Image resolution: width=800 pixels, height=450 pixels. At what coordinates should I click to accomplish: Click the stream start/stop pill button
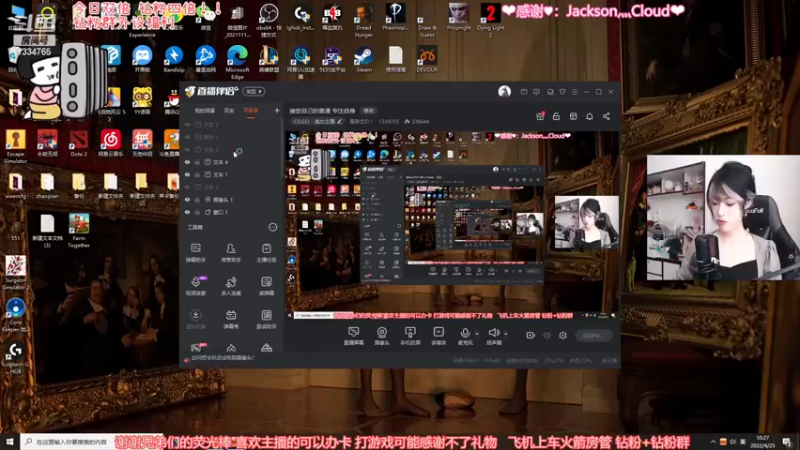pos(593,335)
